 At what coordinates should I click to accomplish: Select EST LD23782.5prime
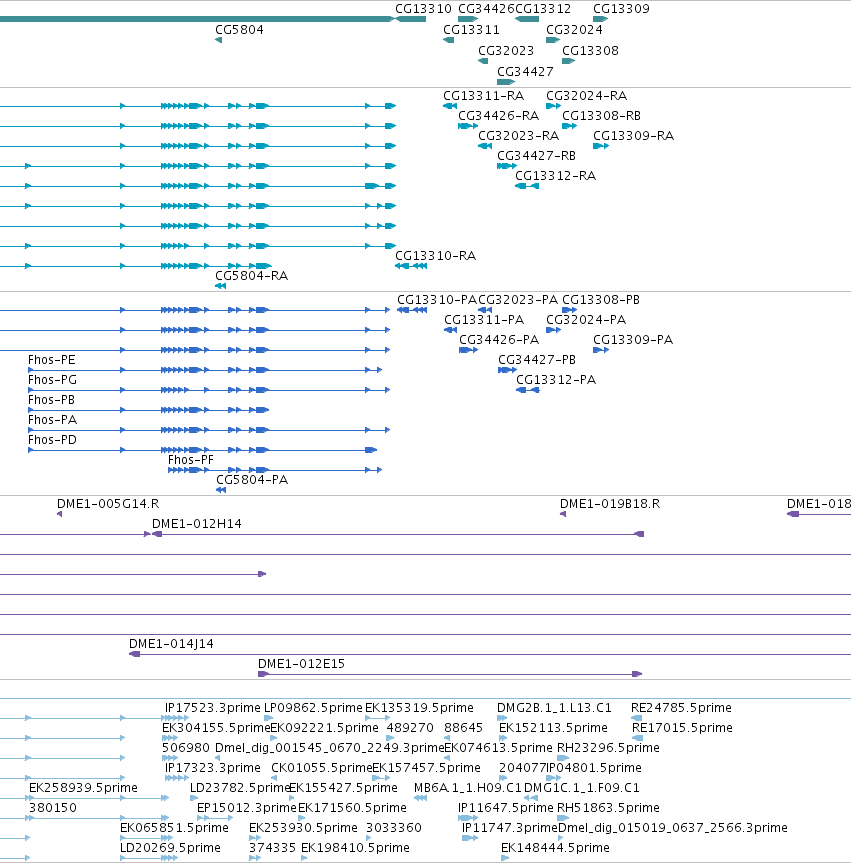(239, 788)
